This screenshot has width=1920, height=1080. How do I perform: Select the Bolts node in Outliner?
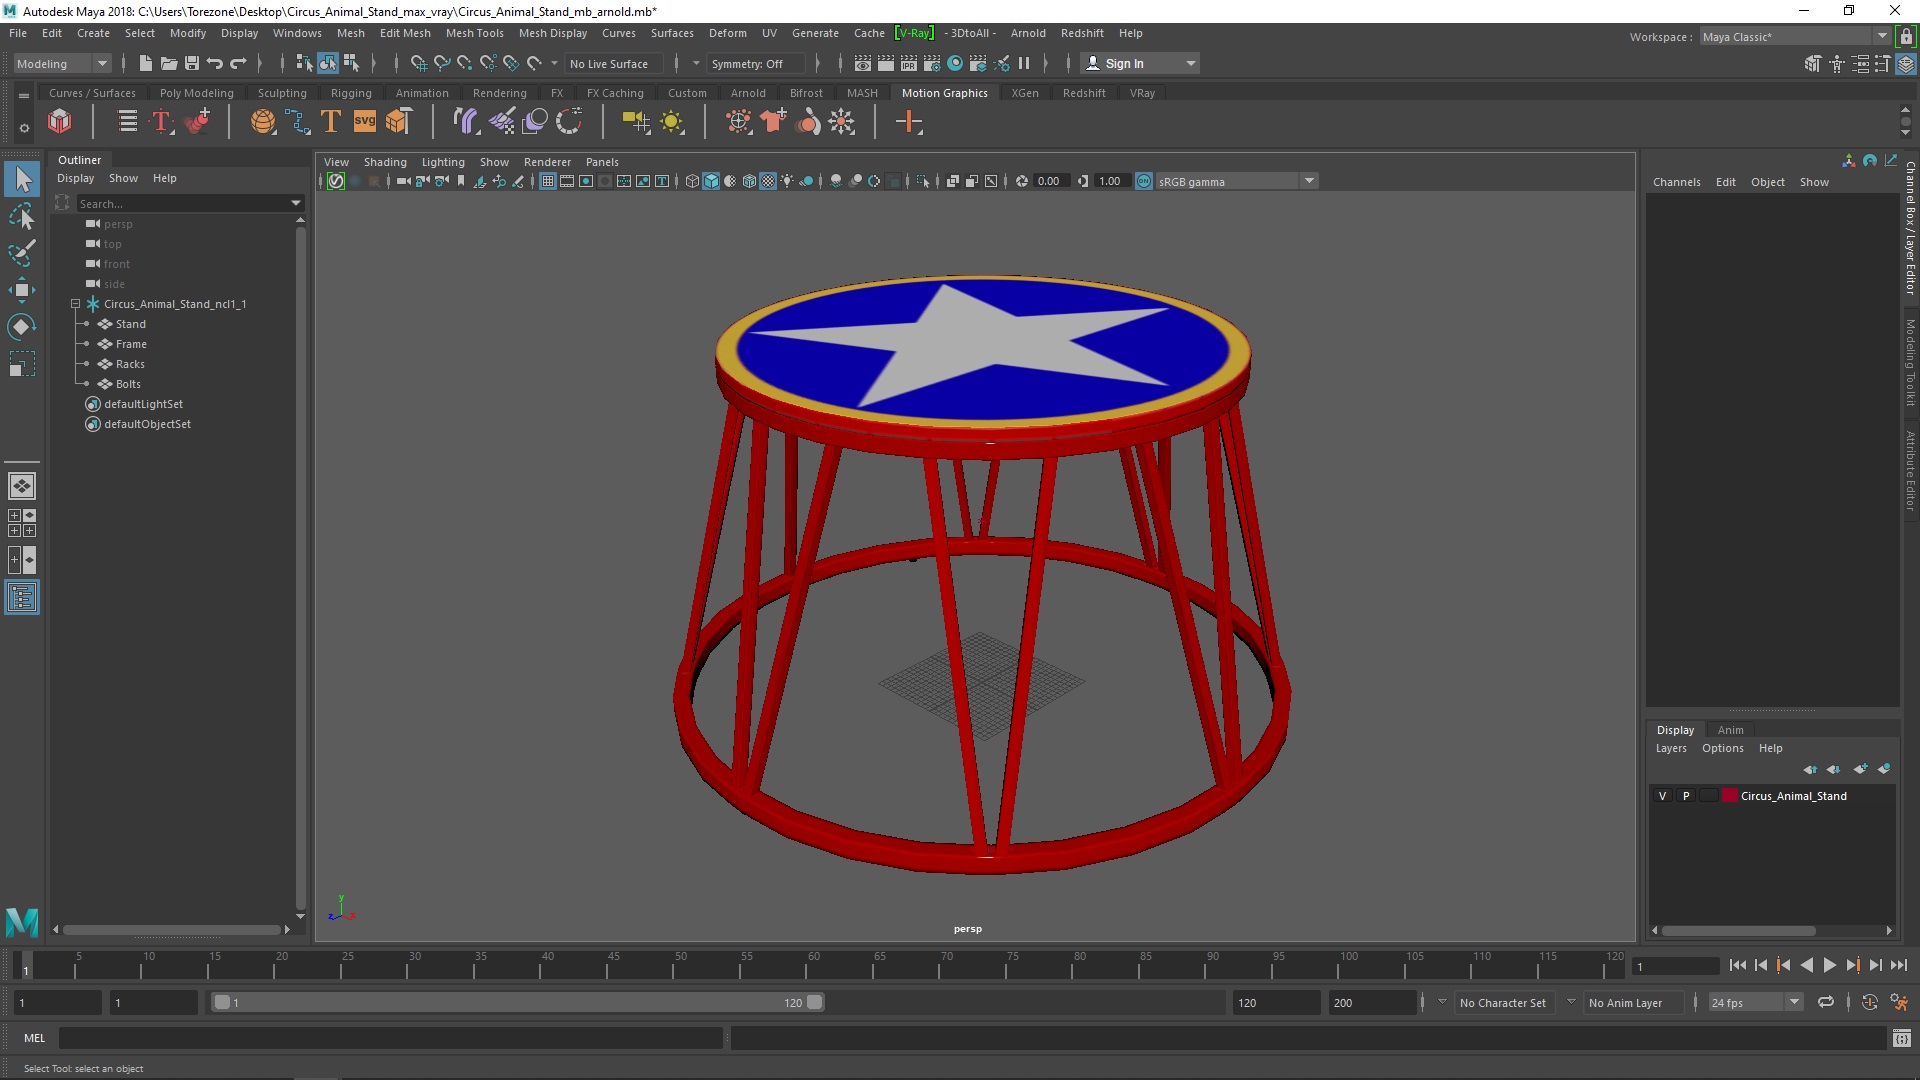(x=128, y=384)
